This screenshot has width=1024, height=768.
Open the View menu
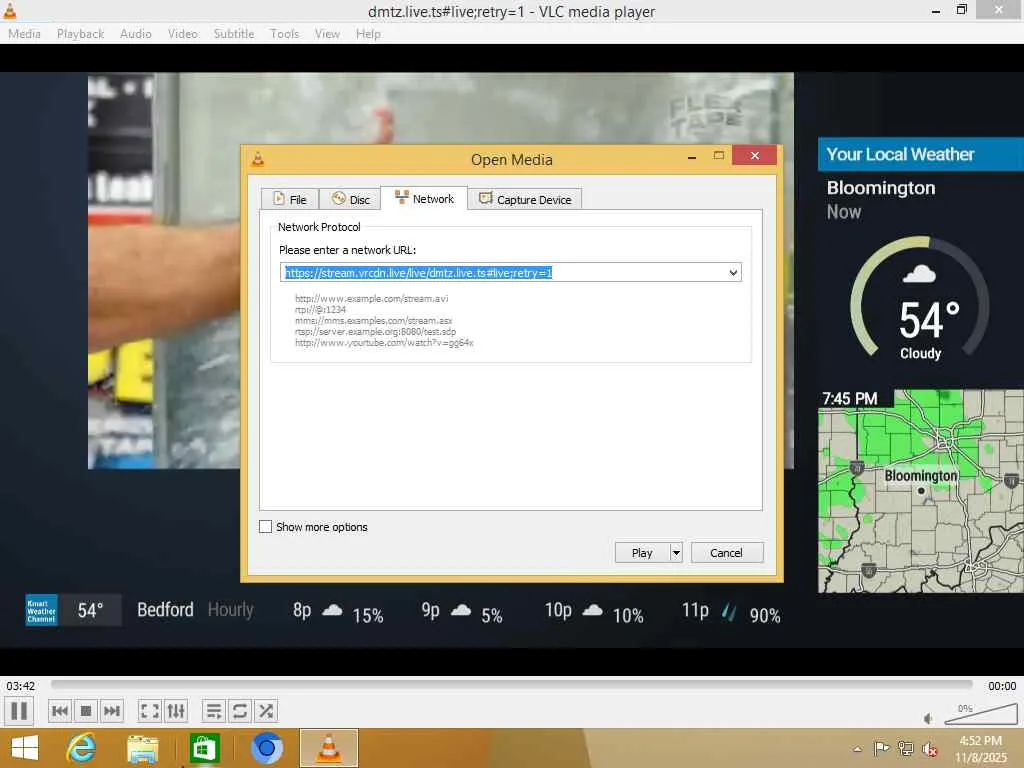pyautogui.click(x=327, y=33)
